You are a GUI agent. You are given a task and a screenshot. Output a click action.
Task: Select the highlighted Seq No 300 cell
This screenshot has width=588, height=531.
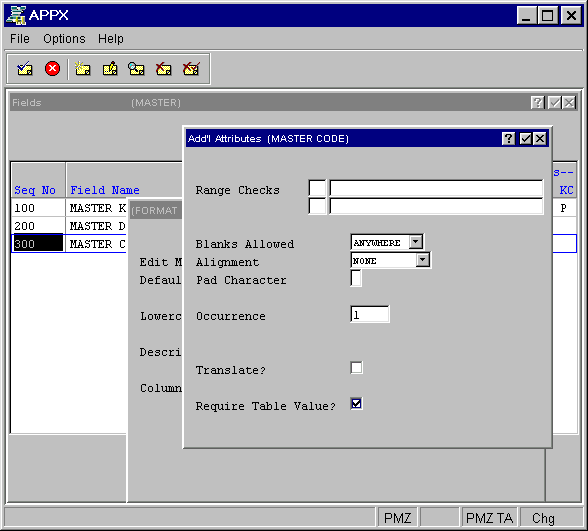(38, 244)
